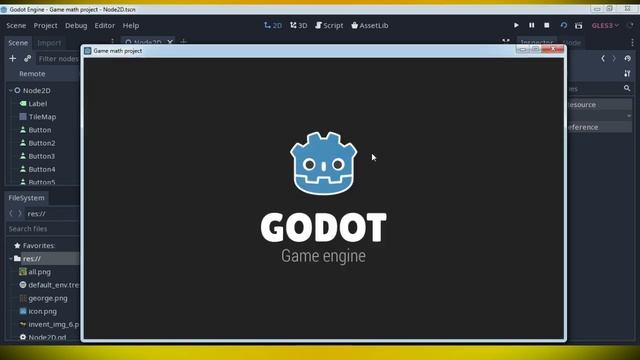The height and width of the screenshot is (360, 640).
Task: Open the AssetLib workspace
Action: 370,25
